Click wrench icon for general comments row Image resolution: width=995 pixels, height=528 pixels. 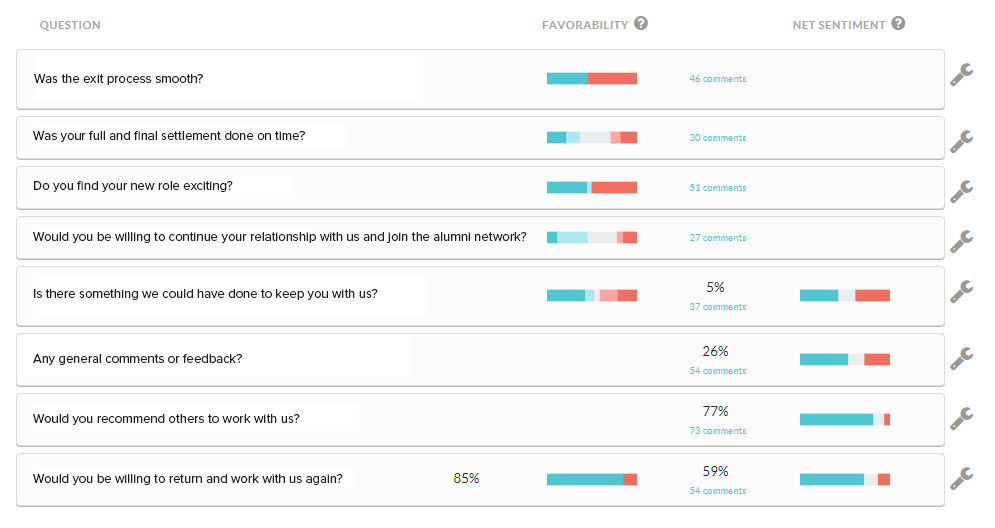click(961, 357)
